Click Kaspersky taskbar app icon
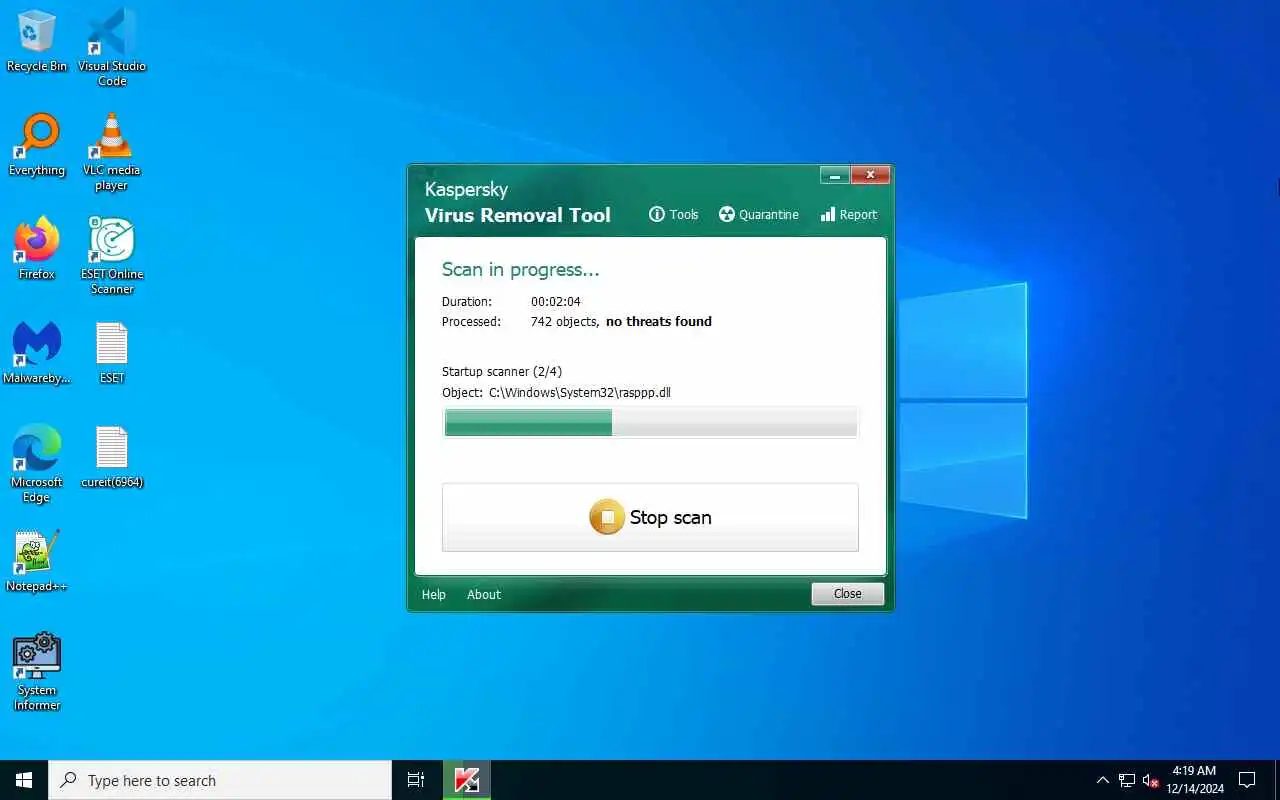This screenshot has height=800, width=1280. [x=466, y=780]
